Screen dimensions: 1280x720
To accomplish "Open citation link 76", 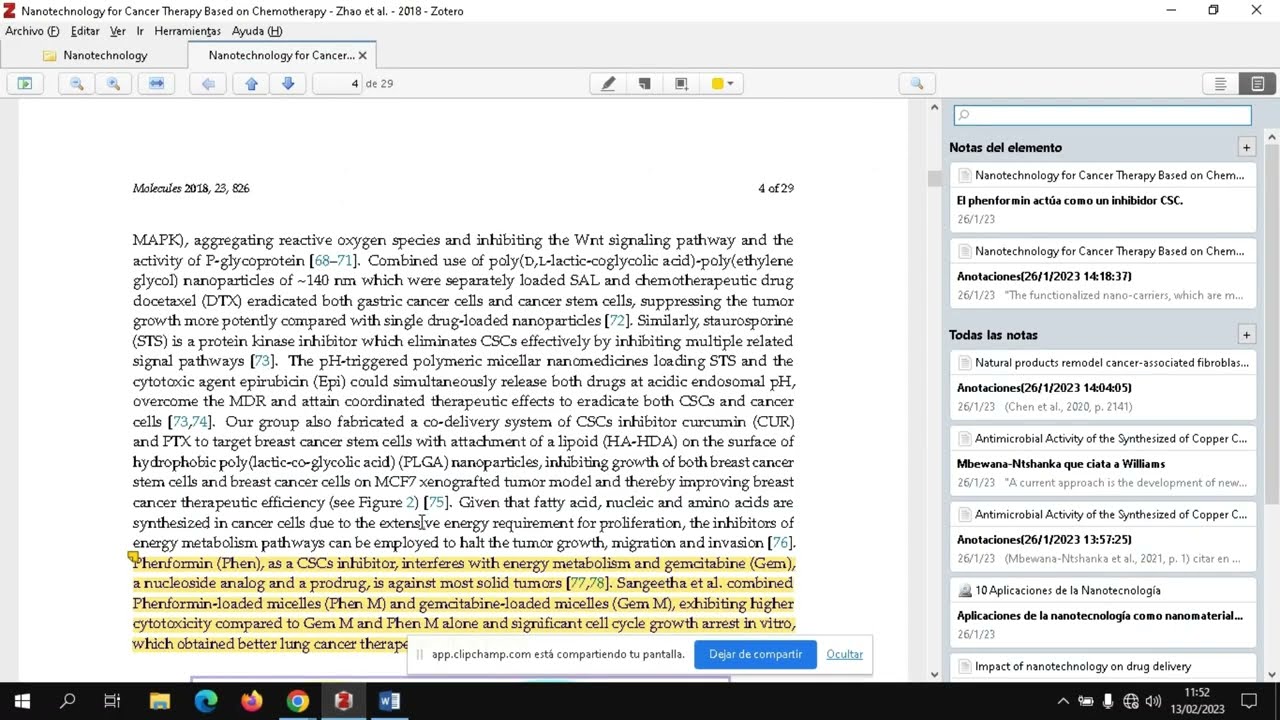I will [780, 543].
